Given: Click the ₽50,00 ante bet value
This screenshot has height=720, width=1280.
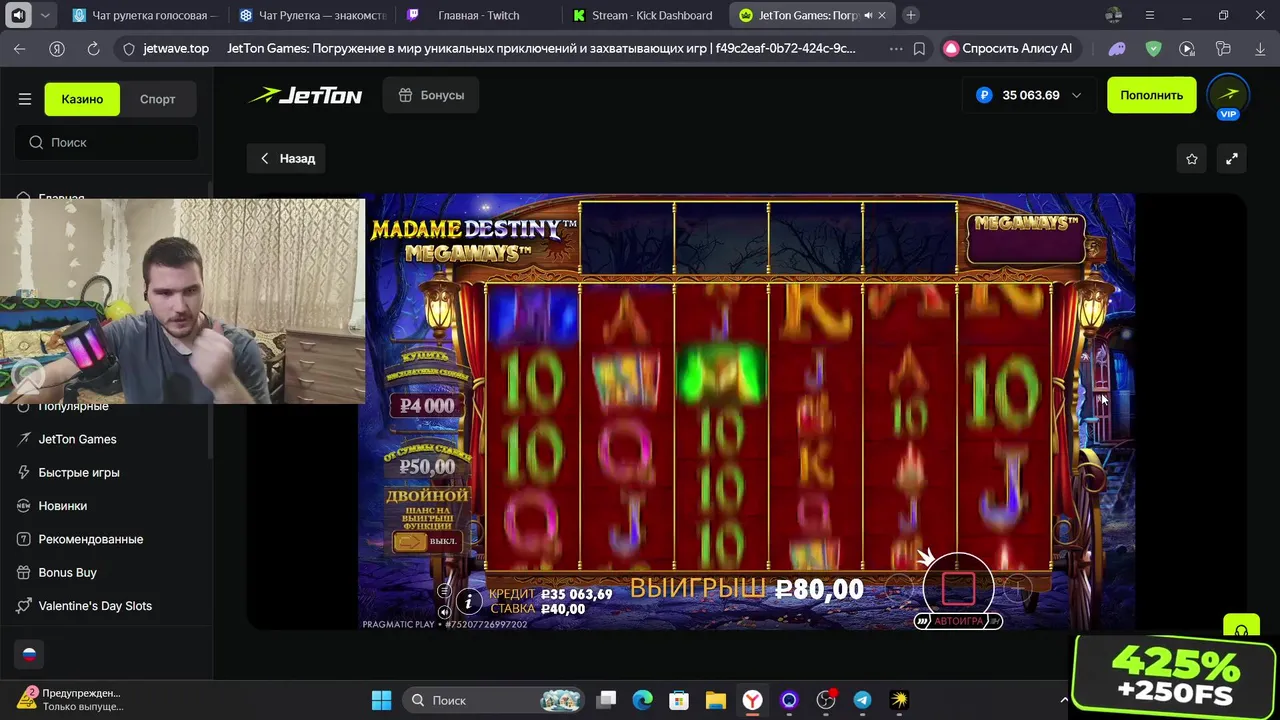Looking at the screenshot, I should tap(427, 466).
